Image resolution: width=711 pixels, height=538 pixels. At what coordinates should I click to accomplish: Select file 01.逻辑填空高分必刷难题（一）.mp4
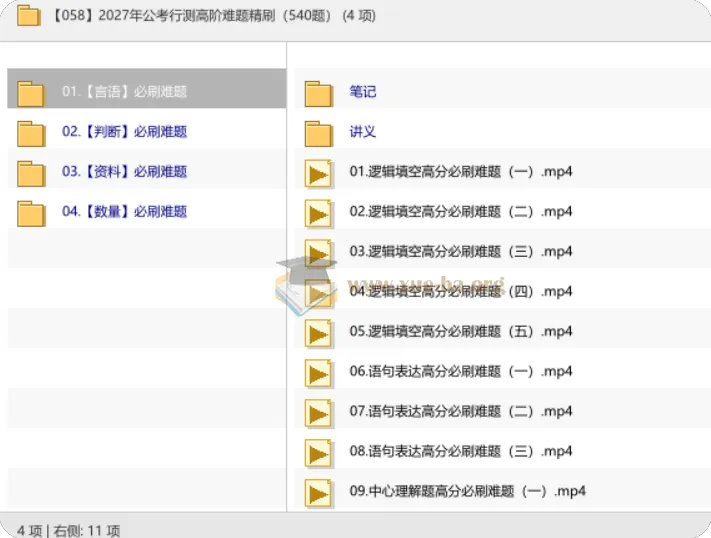click(x=461, y=171)
